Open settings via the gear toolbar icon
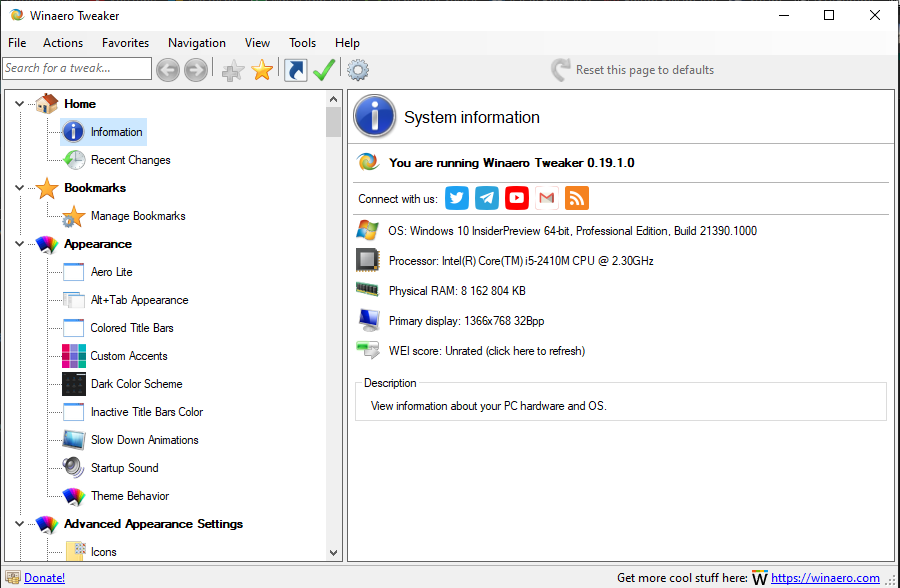 click(x=358, y=70)
